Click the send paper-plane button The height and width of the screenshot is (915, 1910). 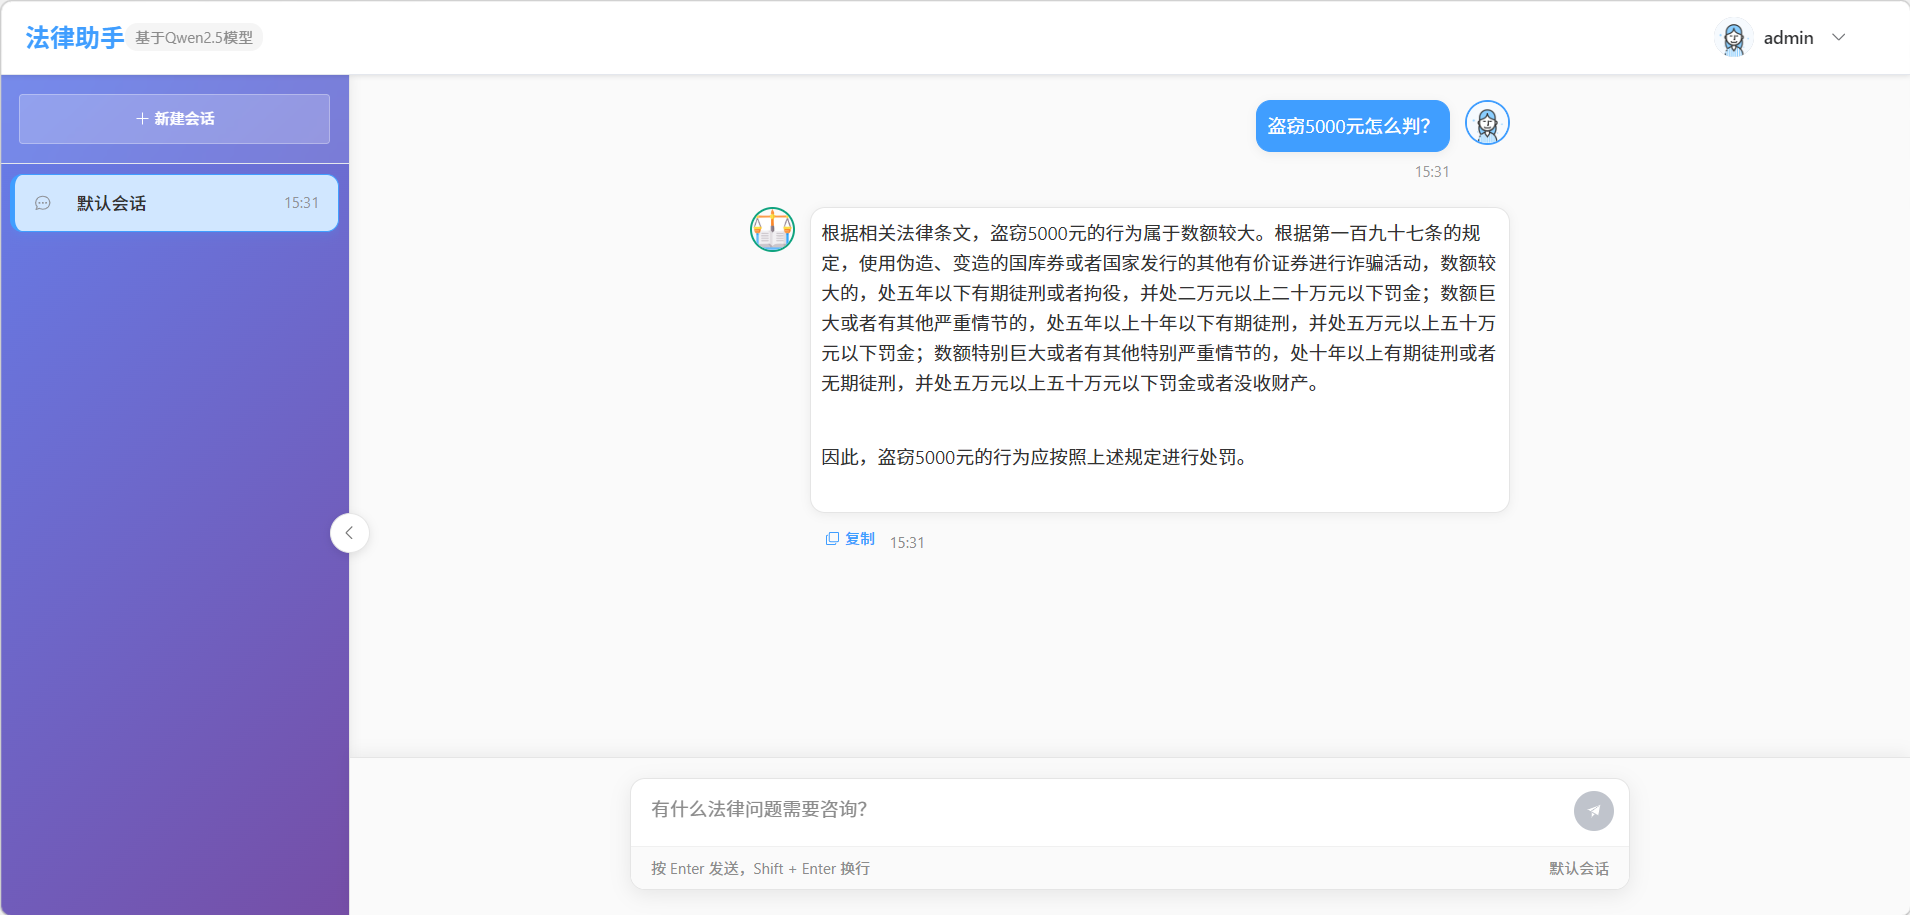(x=1594, y=811)
